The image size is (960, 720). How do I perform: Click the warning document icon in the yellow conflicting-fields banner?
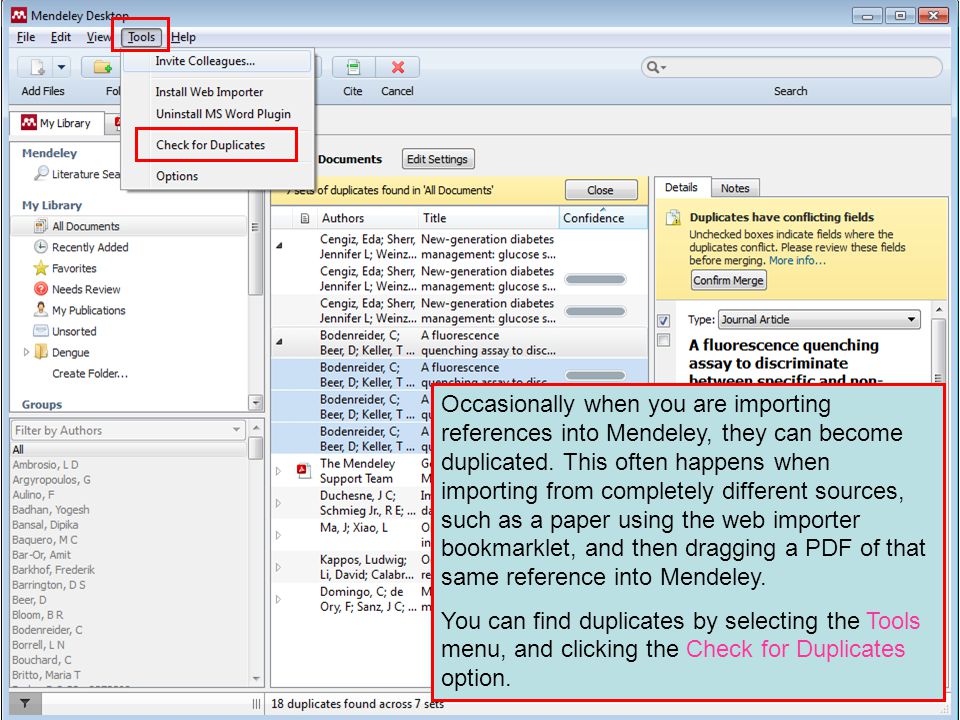[x=673, y=218]
